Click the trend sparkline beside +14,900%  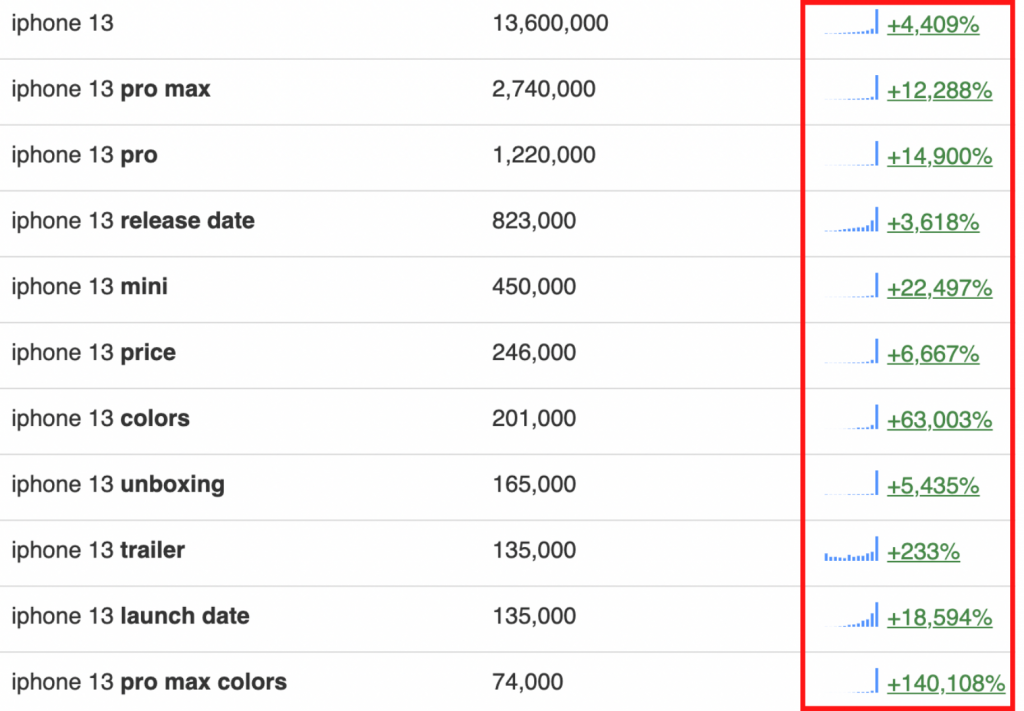(852, 154)
